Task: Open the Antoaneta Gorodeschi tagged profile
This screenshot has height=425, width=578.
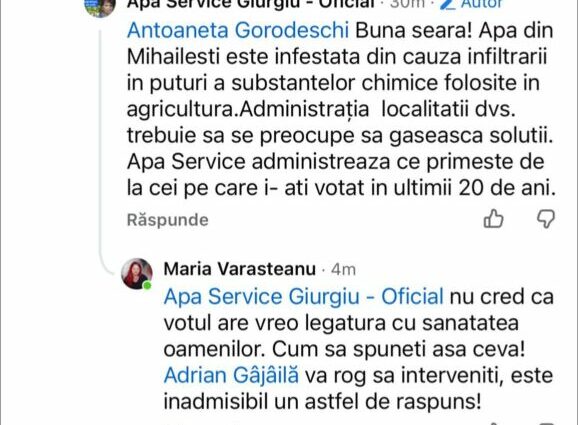Action: (x=238, y=30)
